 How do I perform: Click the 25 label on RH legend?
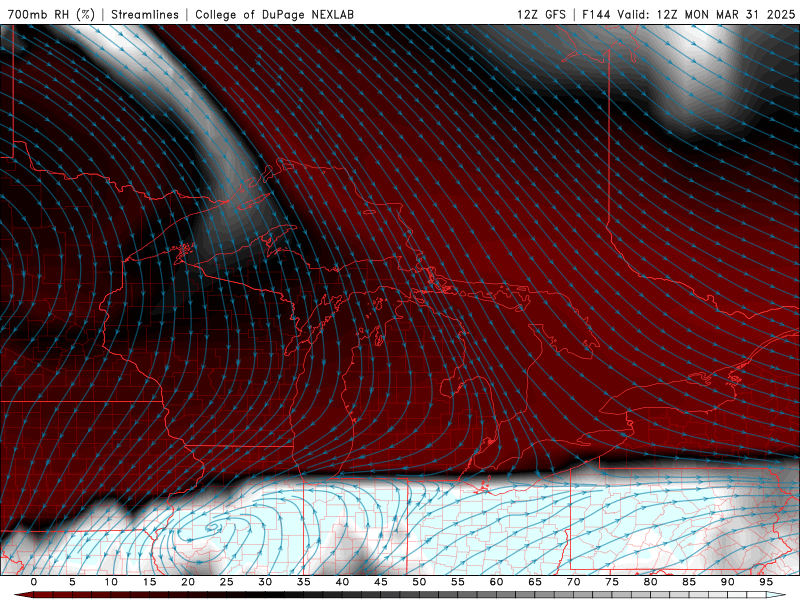pos(226,582)
